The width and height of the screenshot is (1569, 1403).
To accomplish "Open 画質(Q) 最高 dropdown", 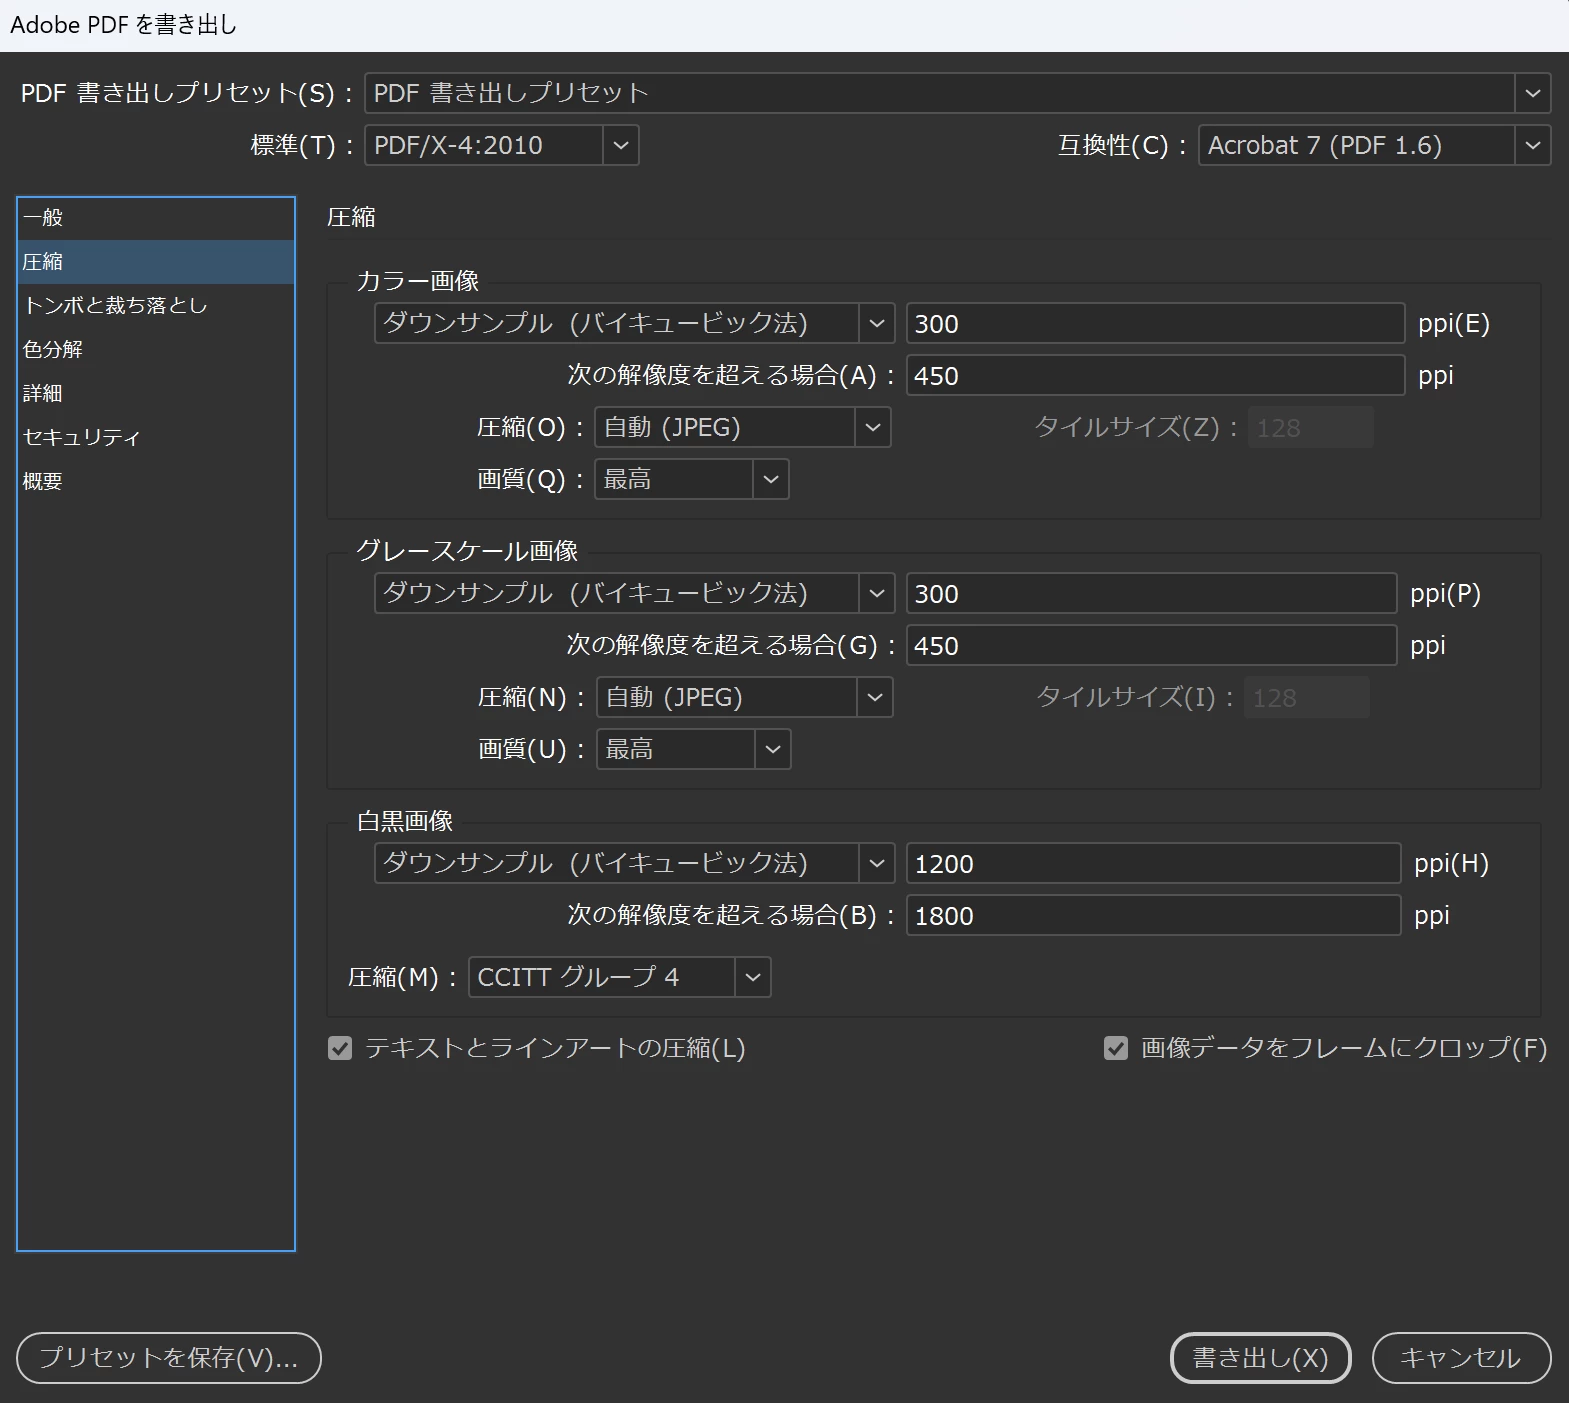I will [691, 479].
